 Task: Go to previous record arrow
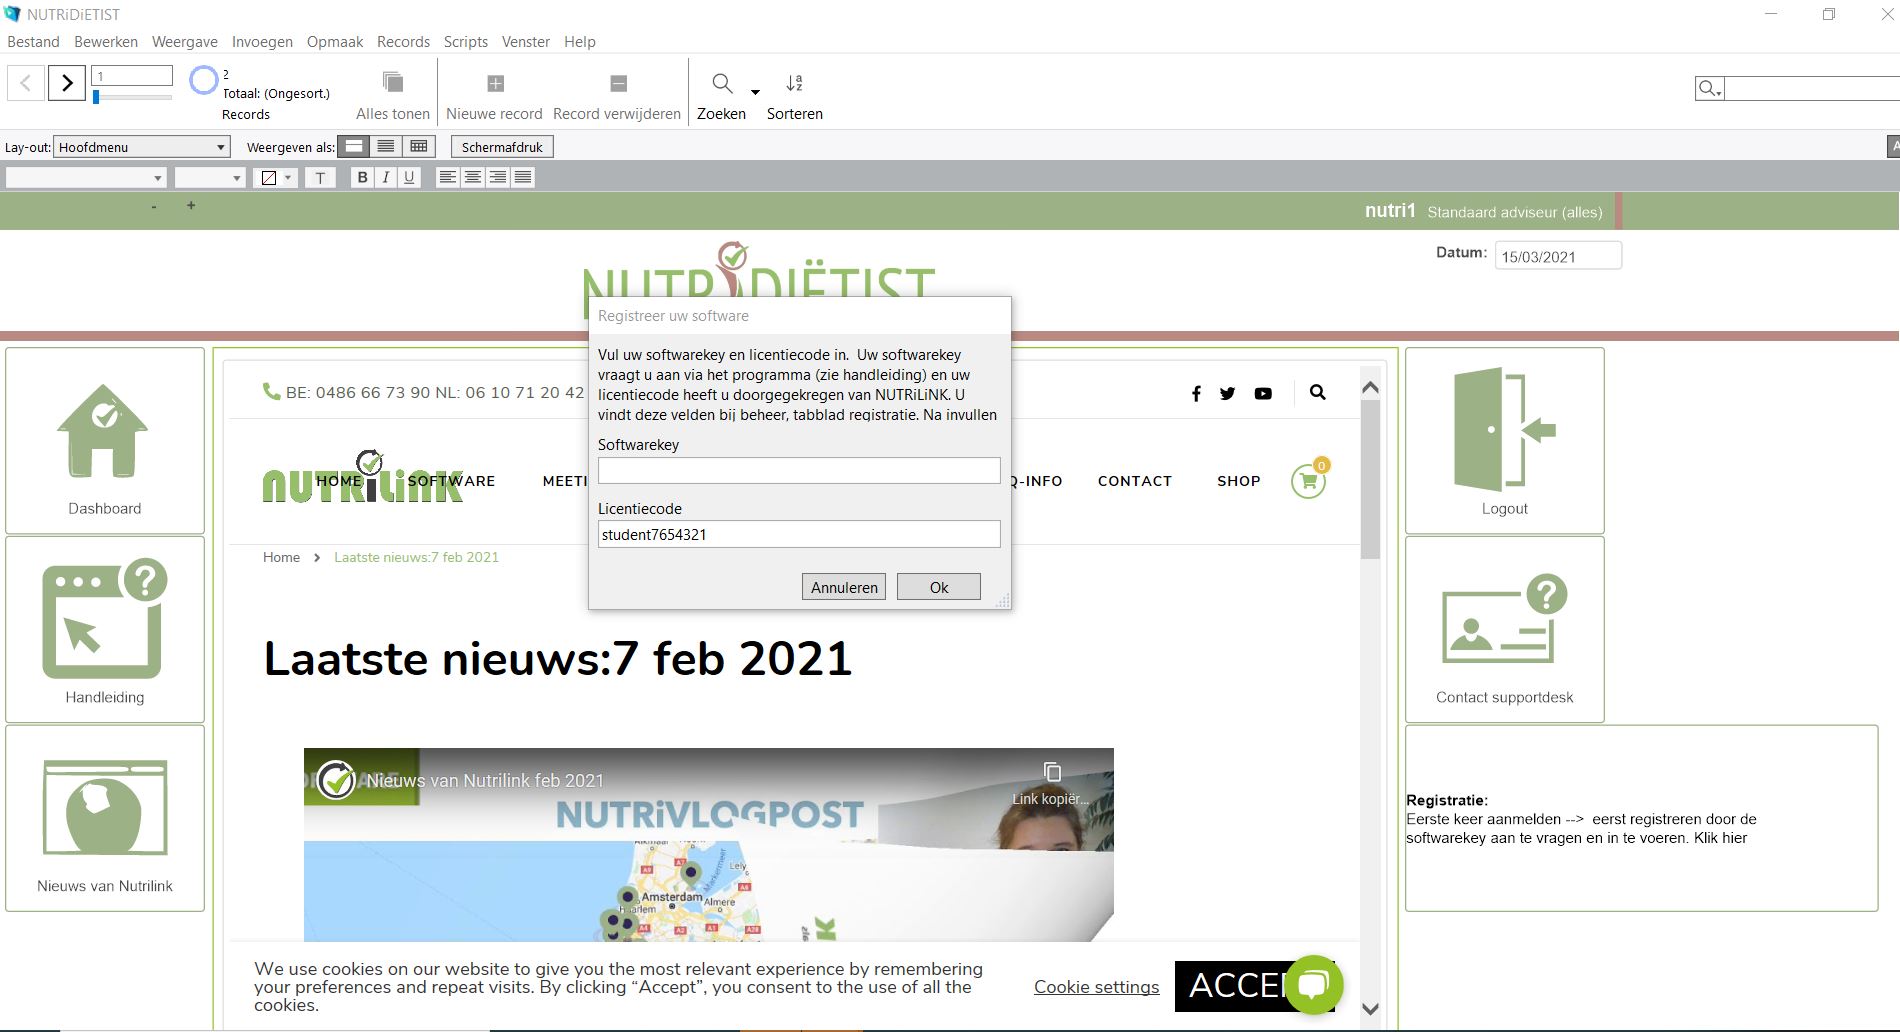26,83
